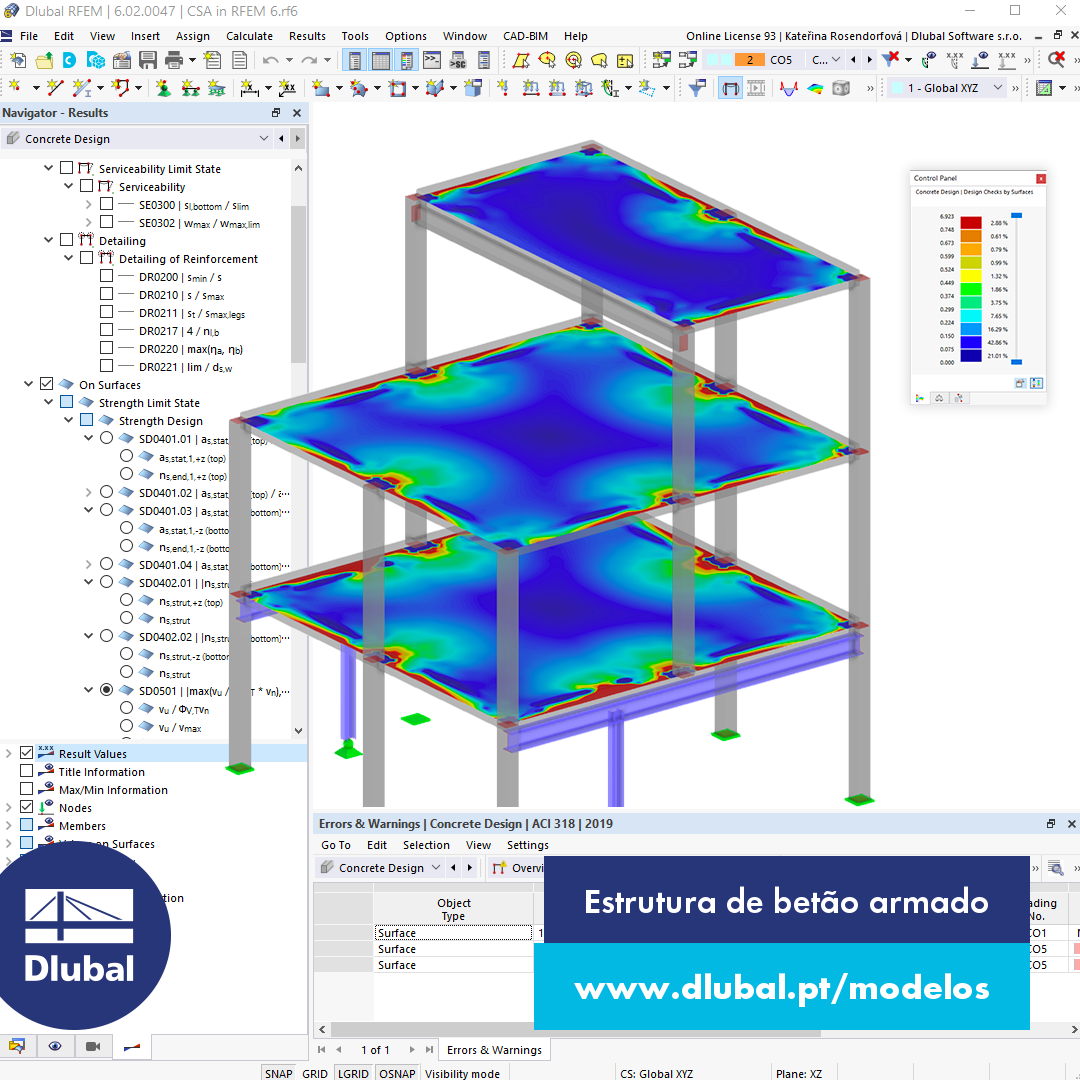The width and height of the screenshot is (1080, 1080).
Task: Click the eye display tab icon in navigator
Action: coord(55,1046)
